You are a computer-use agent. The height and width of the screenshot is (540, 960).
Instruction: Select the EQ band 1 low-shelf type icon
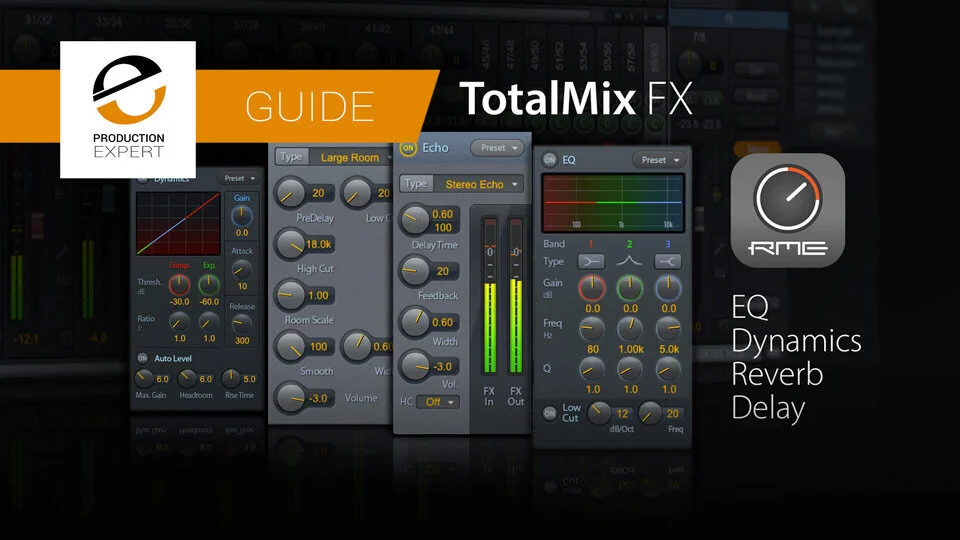click(591, 261)
